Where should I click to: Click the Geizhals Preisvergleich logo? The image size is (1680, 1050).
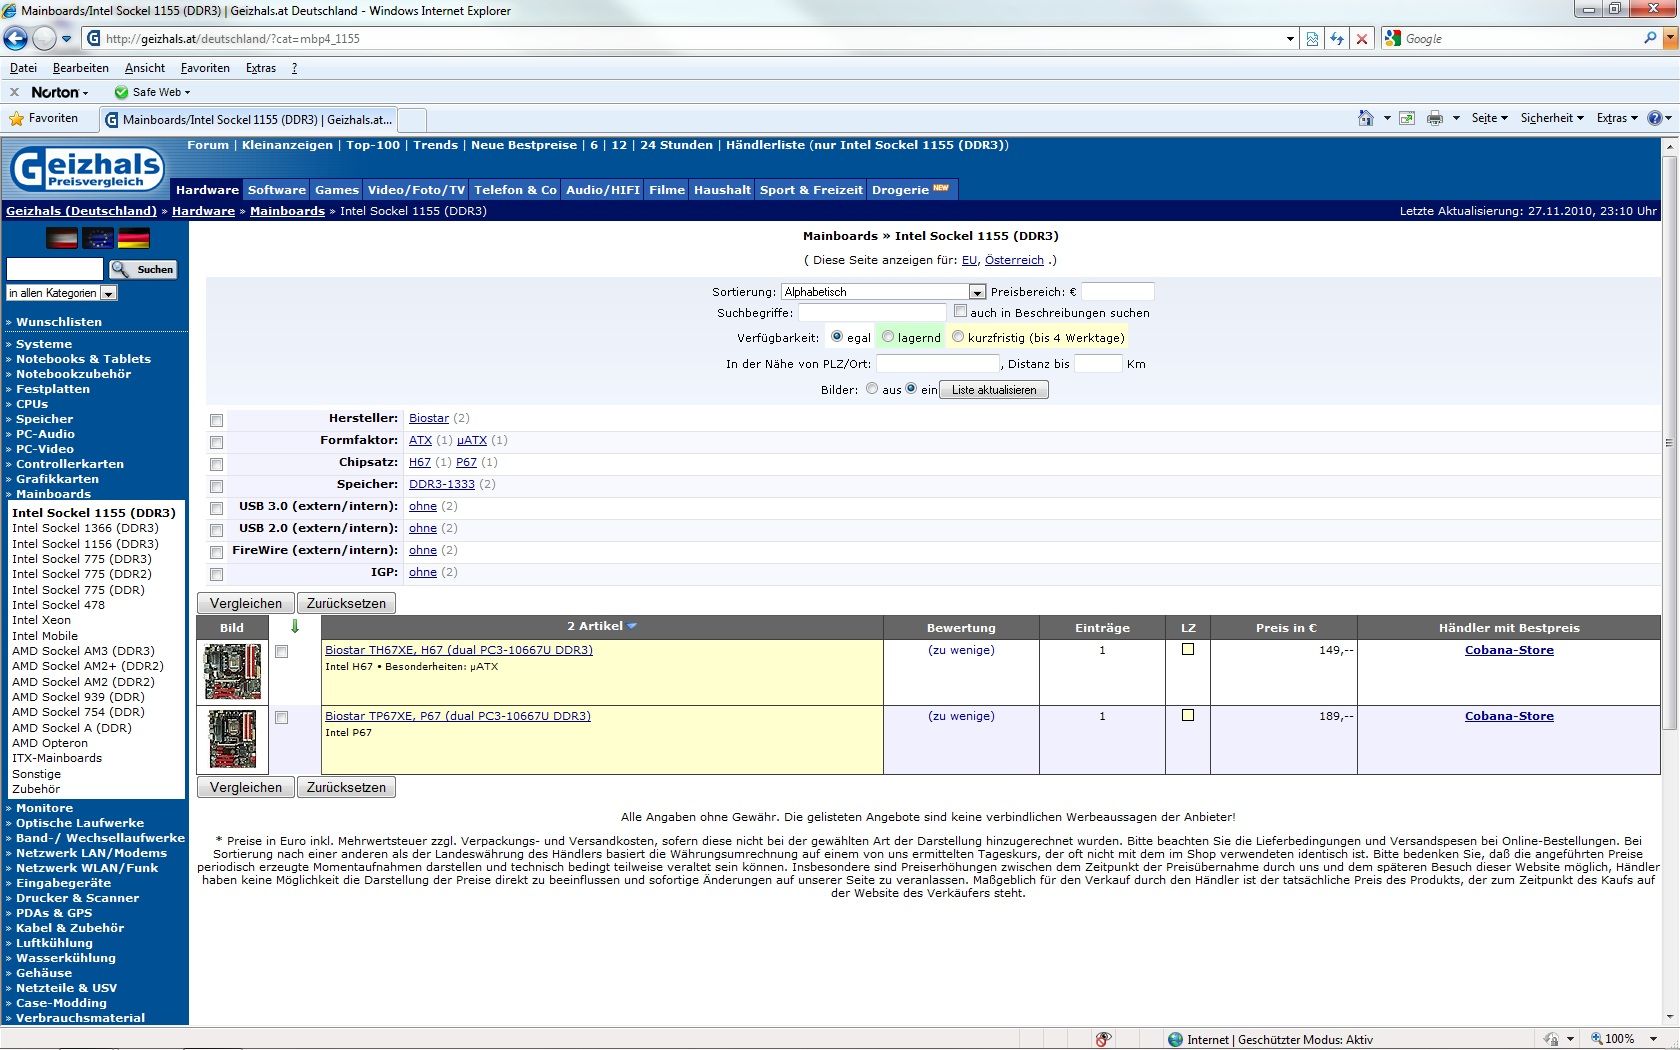tap(87, 168)
